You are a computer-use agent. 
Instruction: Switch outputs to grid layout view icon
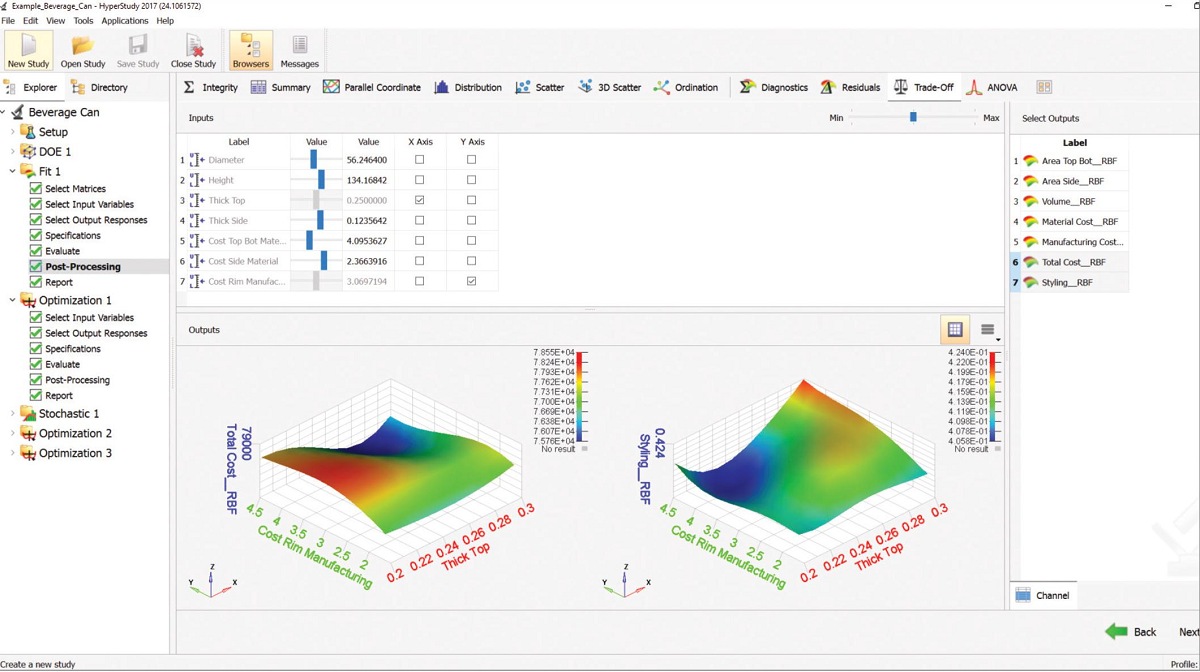coord(955,329)
